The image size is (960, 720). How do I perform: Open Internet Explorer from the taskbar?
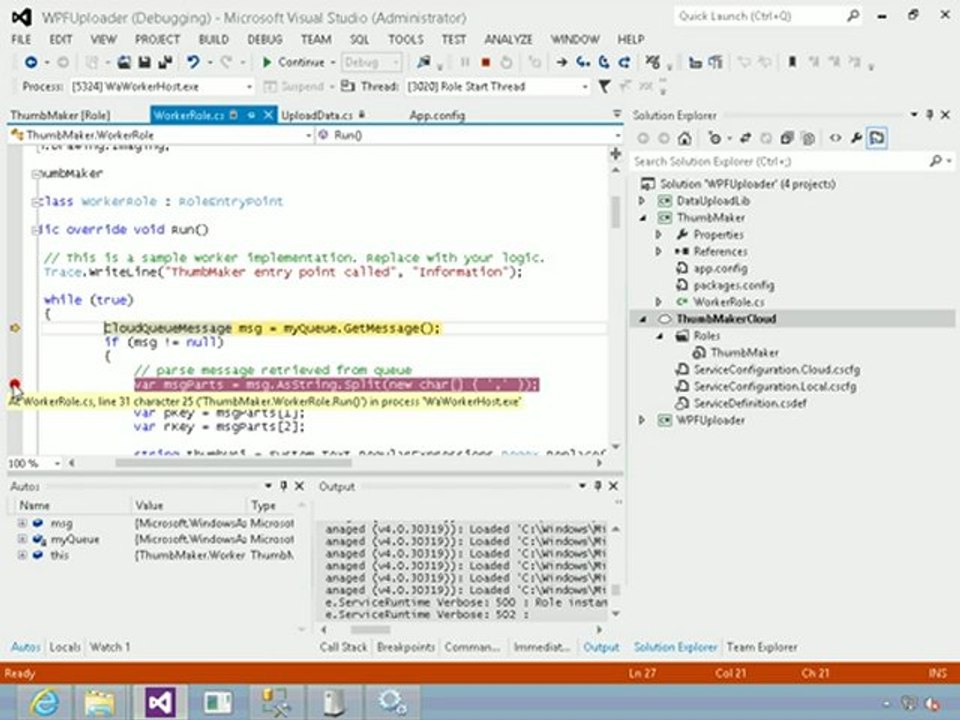pos(45,702)
